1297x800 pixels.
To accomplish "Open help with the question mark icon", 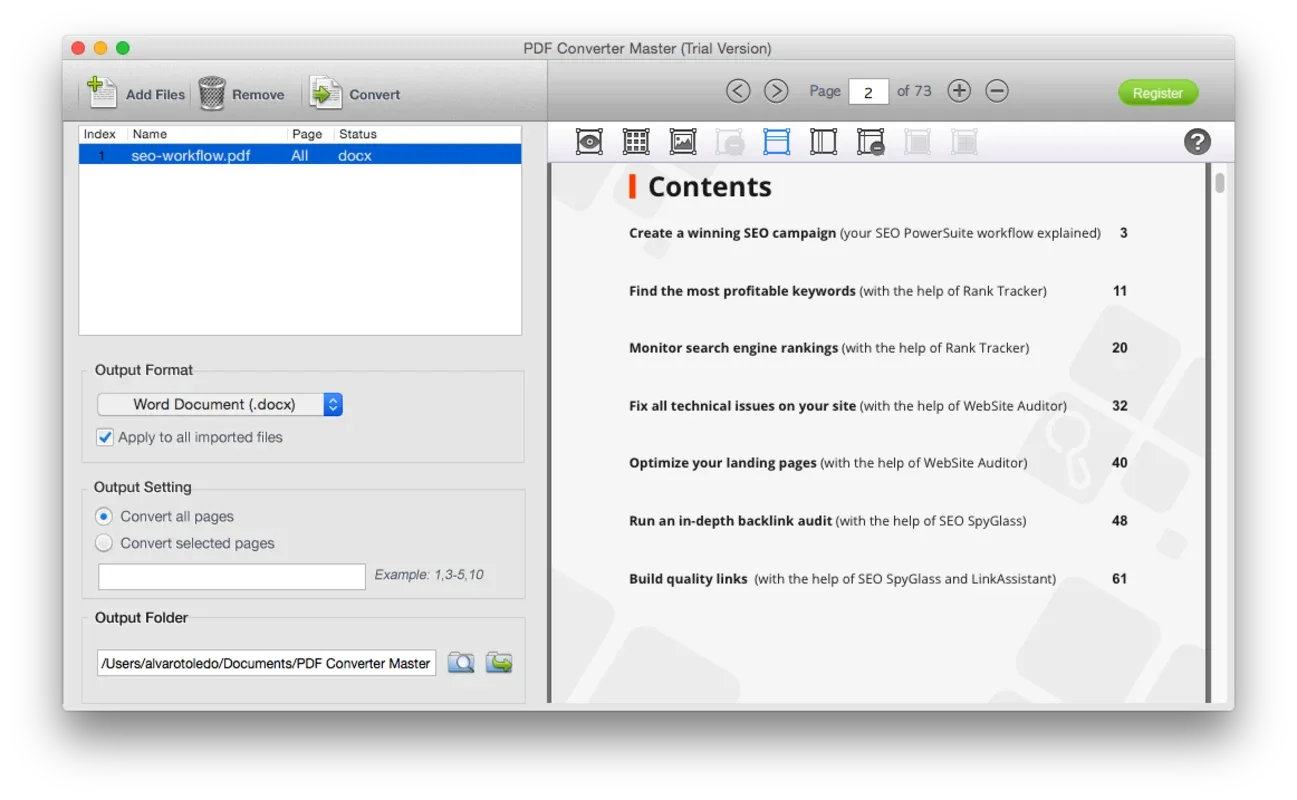I will coord(1197,142).
